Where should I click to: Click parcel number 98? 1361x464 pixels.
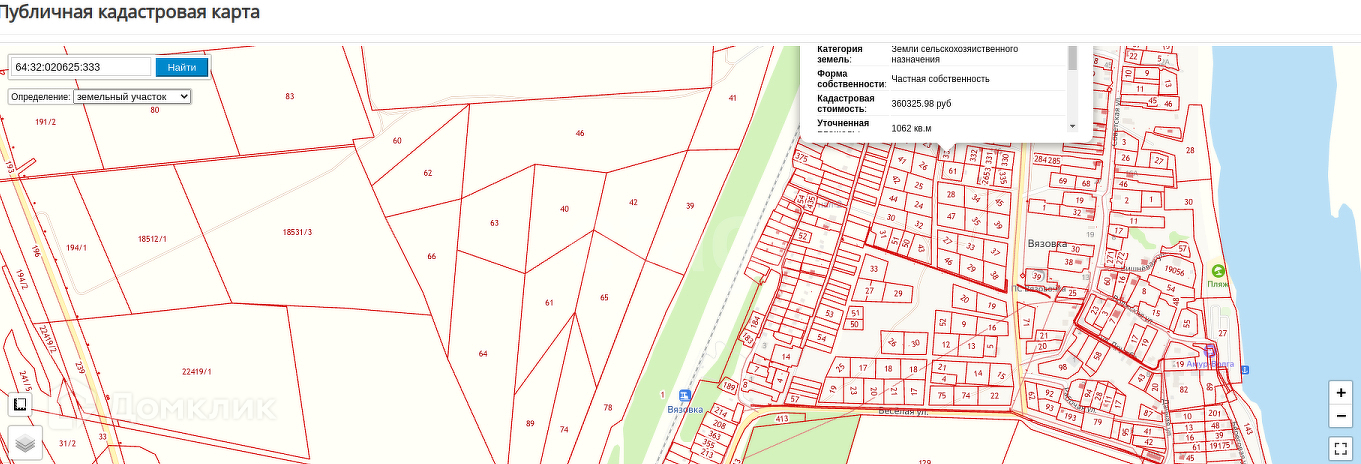click(1063, 367)
